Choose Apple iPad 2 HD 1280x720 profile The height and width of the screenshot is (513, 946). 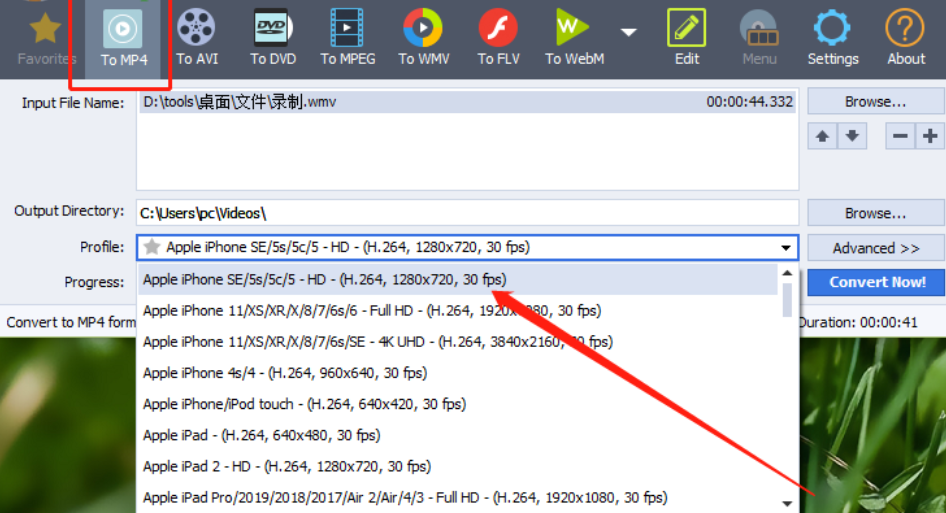[x=457, y=467]
